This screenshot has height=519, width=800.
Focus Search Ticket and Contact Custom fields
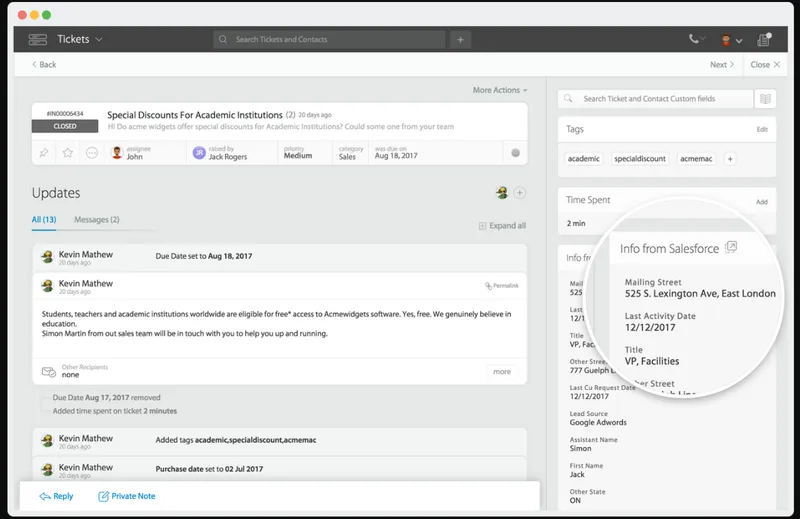pyautogui.click(x=656, y=98)
